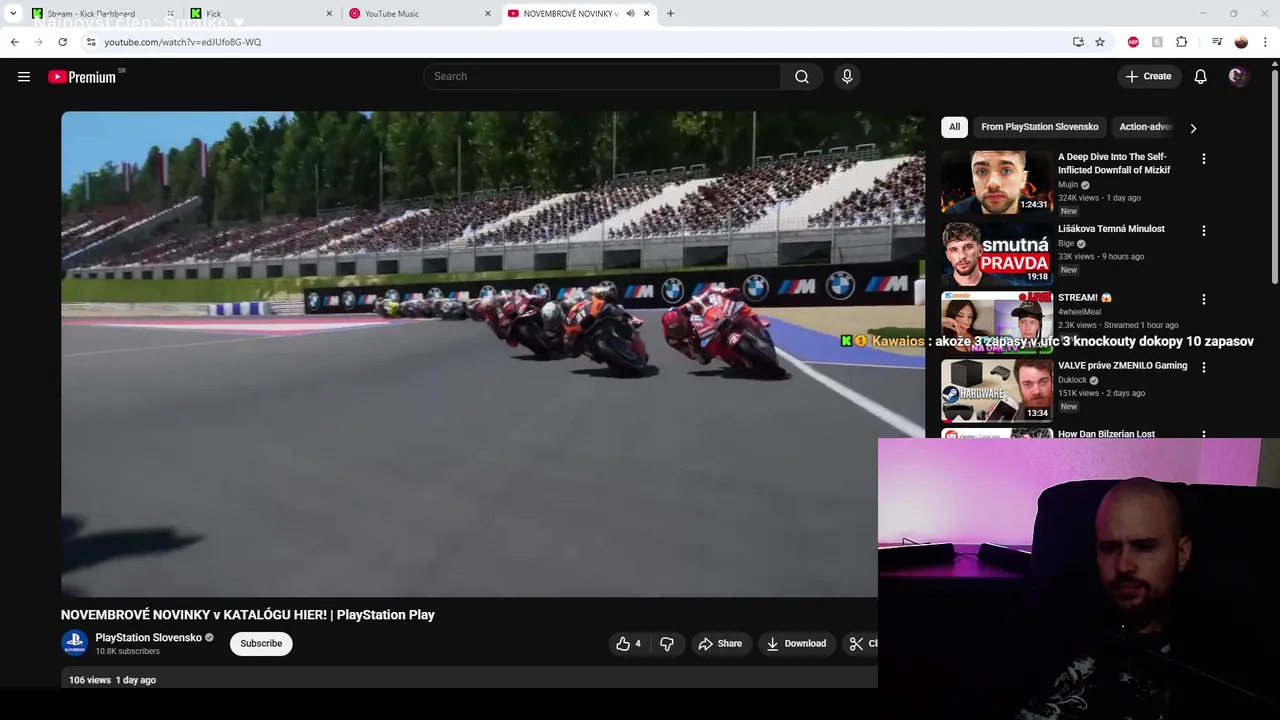Open the Extensions puzzle menu

coord(1182,42)
